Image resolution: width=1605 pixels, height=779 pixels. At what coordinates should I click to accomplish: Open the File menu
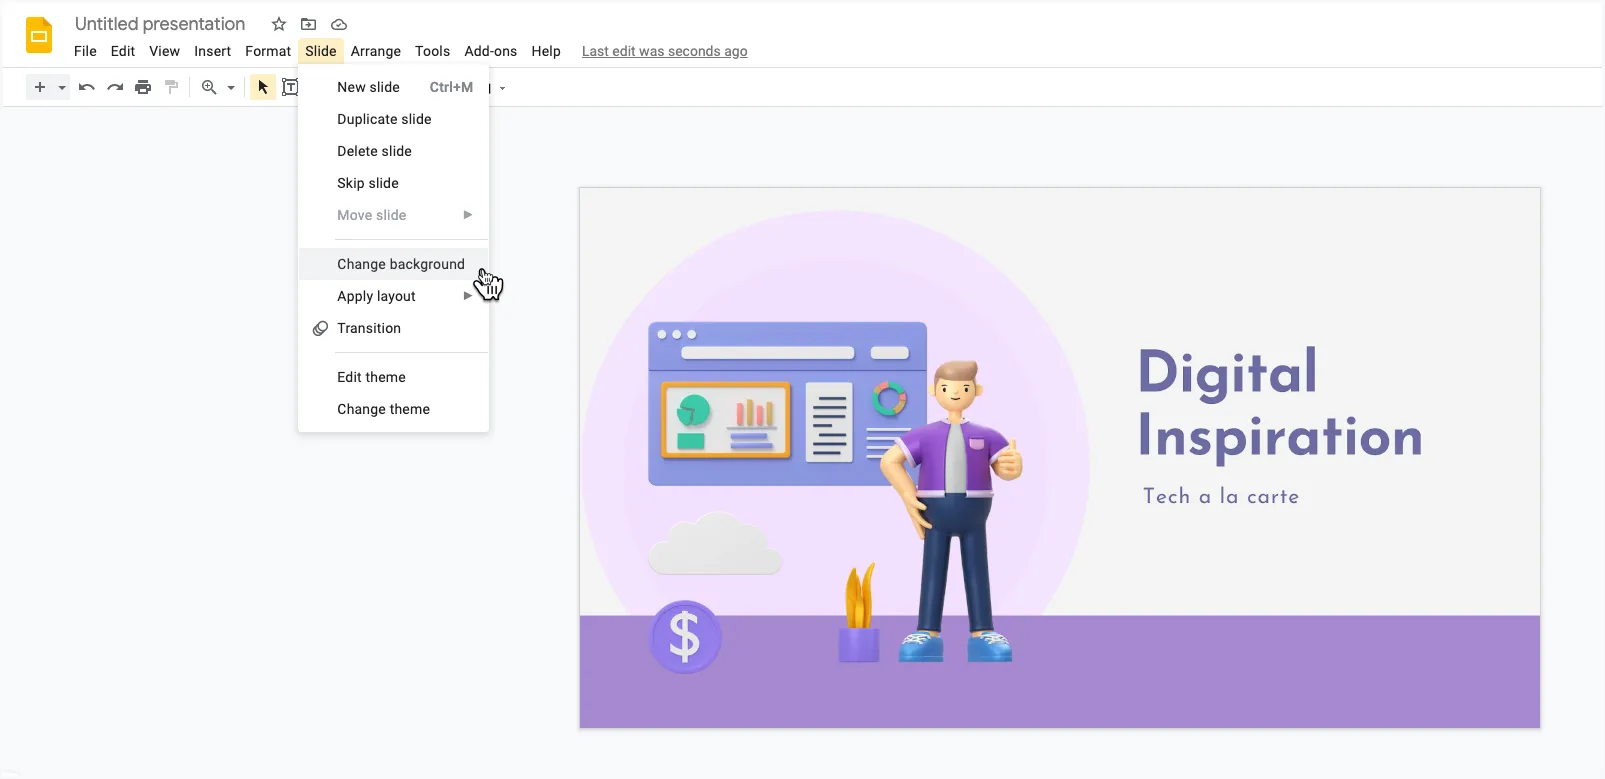pyautogui.click(x=85, y=51)
